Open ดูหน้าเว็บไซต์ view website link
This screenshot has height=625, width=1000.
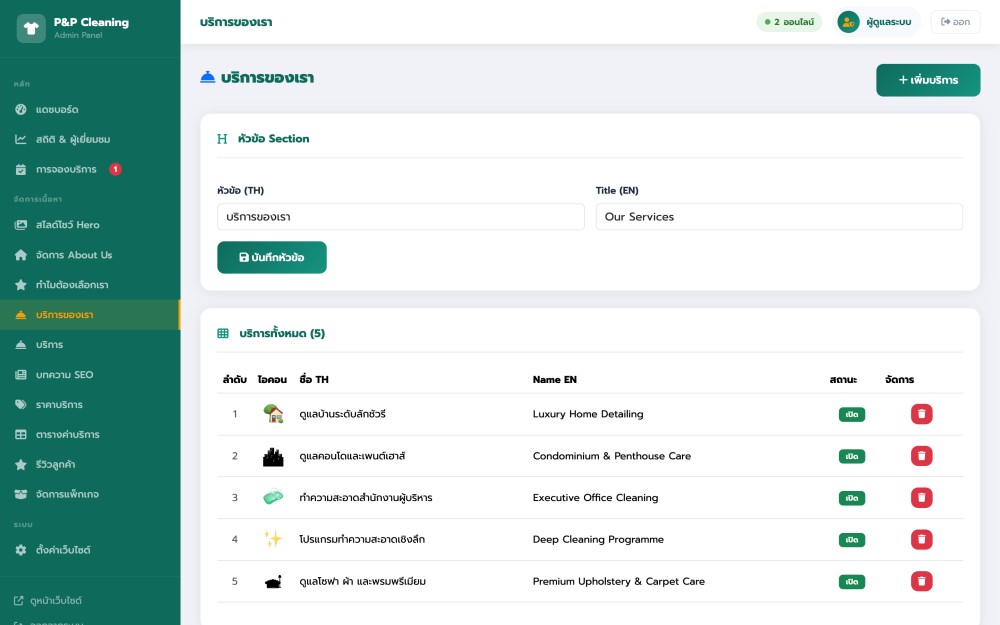[56, 601]
